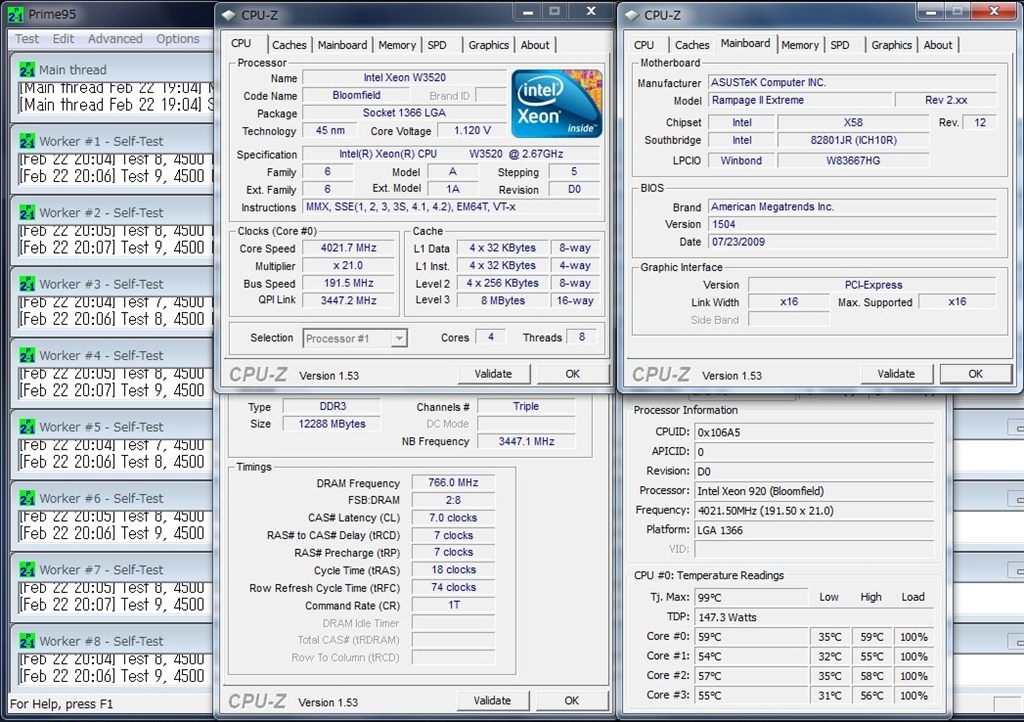
Task: Click the Level 3 cache value 8 MBytes
Action: (503, 300)
